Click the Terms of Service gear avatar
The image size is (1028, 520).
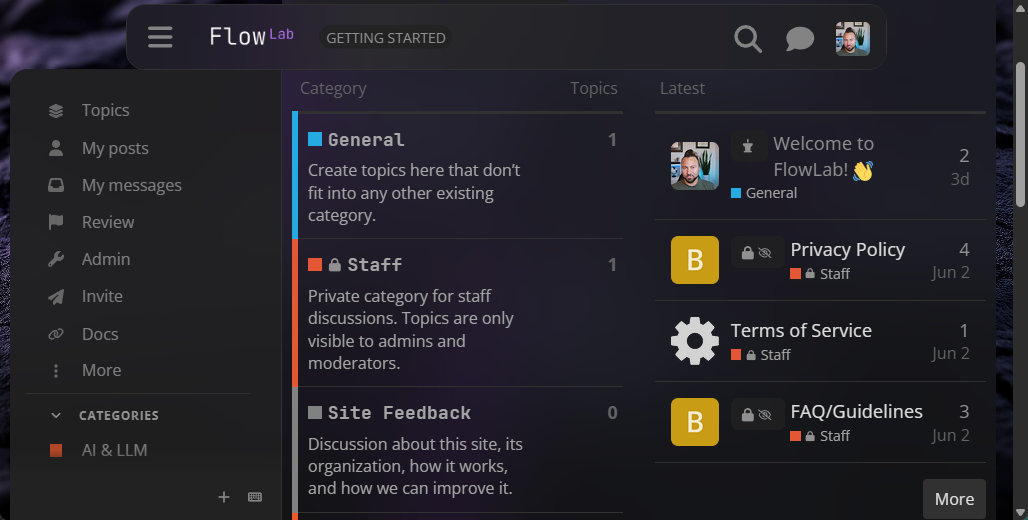click(x=694, y=341)
